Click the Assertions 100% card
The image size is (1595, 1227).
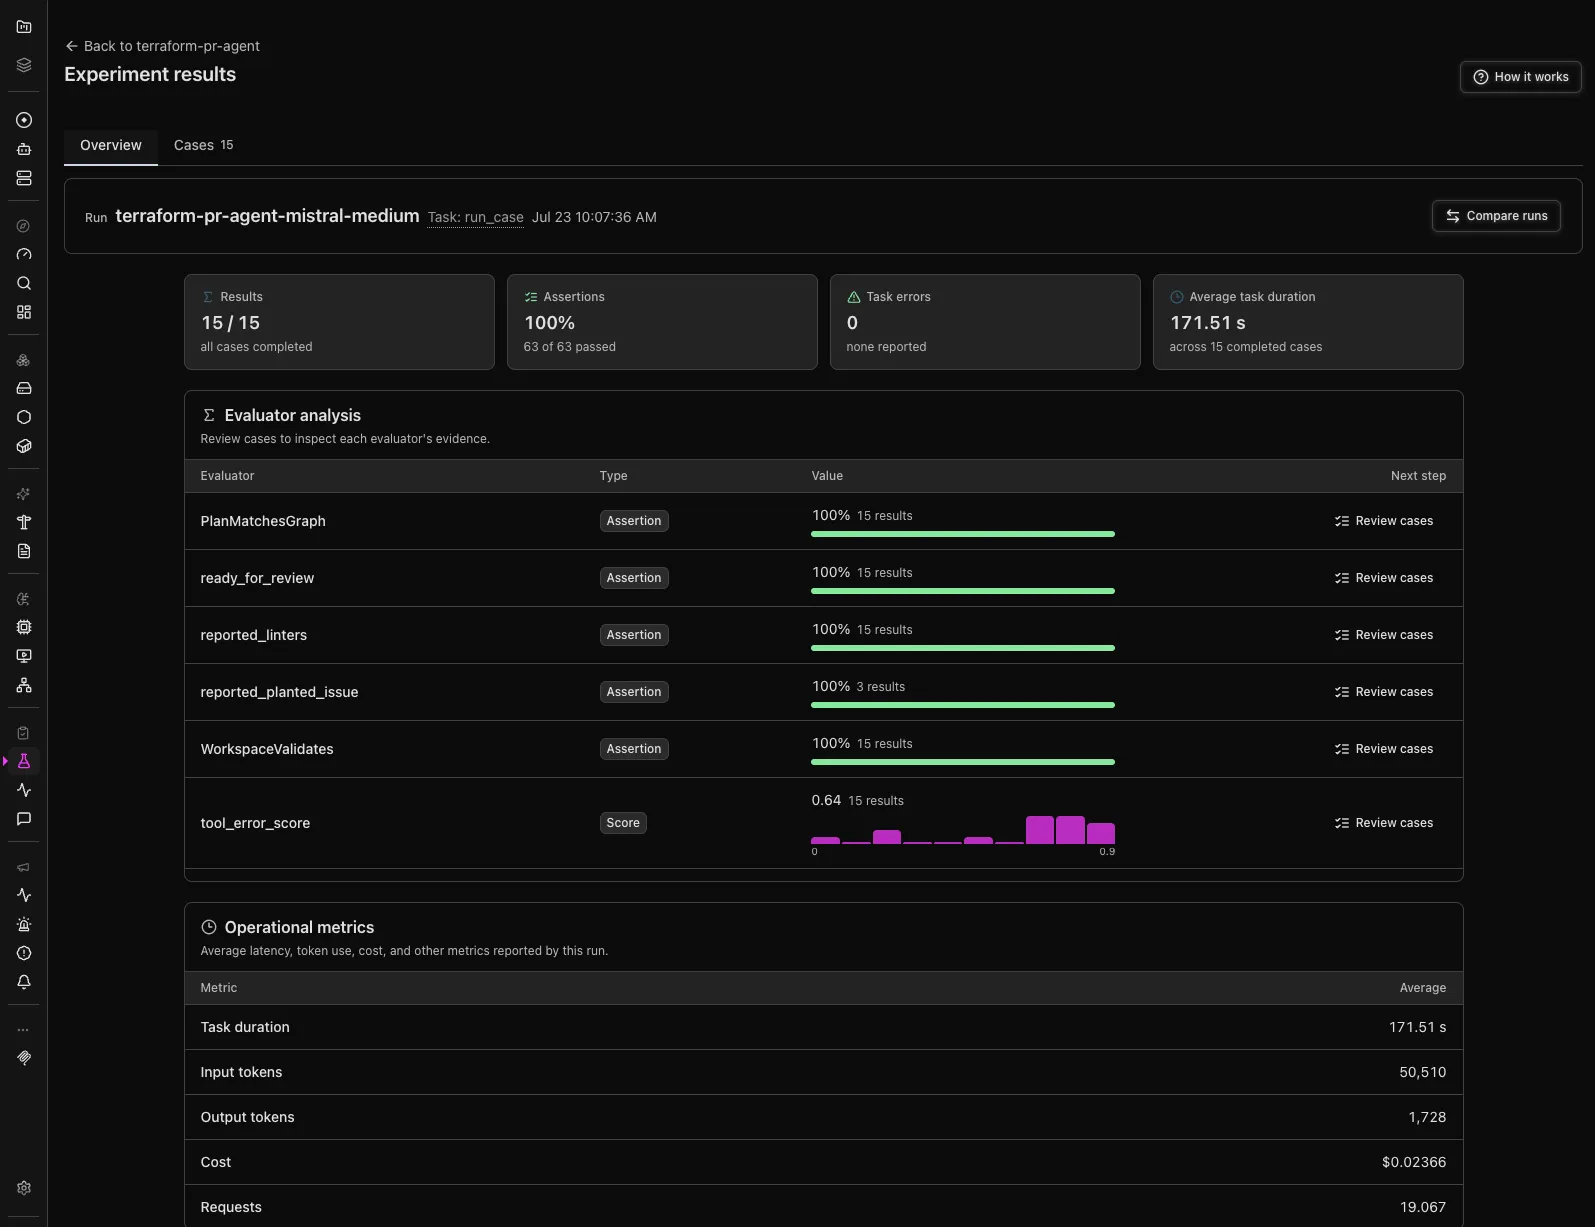coord(662,322)
